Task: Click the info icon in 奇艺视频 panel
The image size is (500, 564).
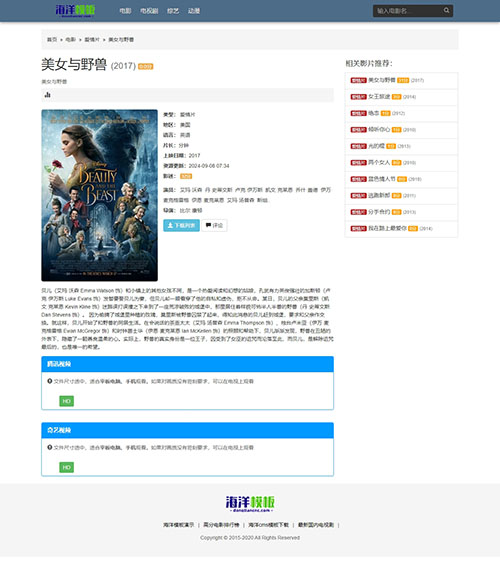Action: pos(50,447)
